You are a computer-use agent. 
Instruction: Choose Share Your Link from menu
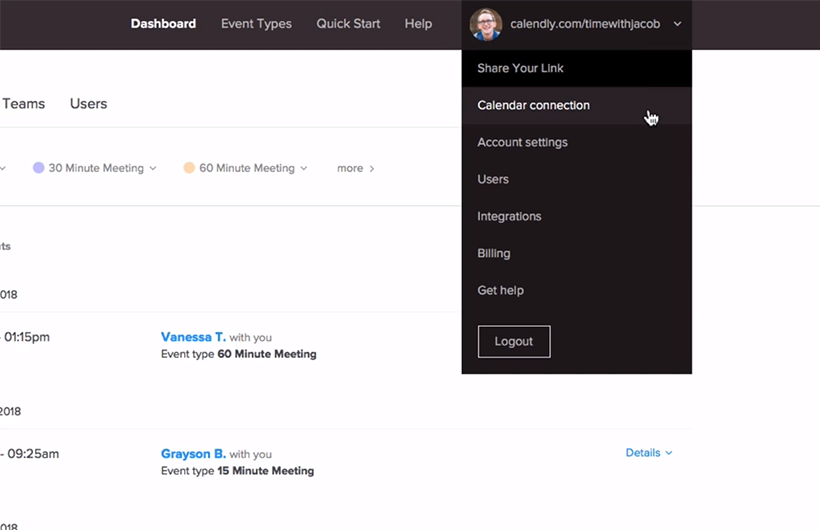pos(576,68)
